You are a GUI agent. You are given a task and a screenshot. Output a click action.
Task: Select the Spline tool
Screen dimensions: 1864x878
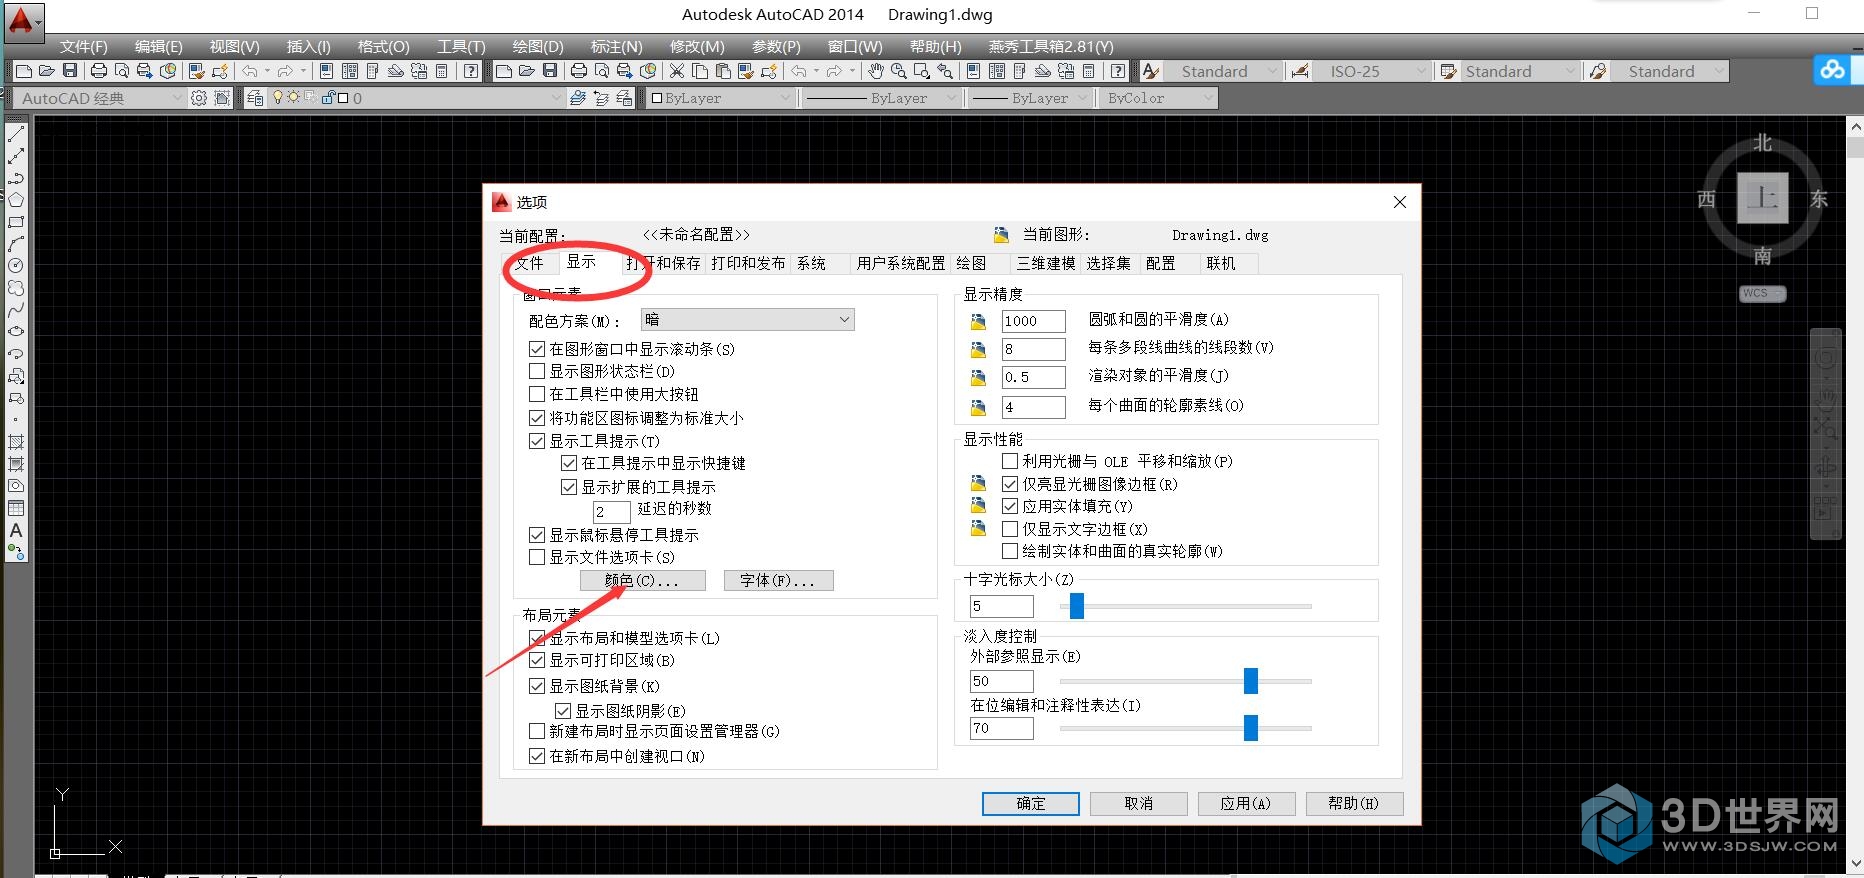(x=16, y=310)
